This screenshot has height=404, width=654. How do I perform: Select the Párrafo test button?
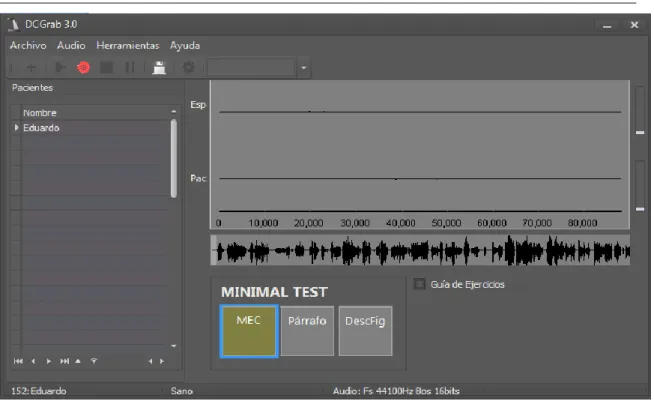point(307,331)
